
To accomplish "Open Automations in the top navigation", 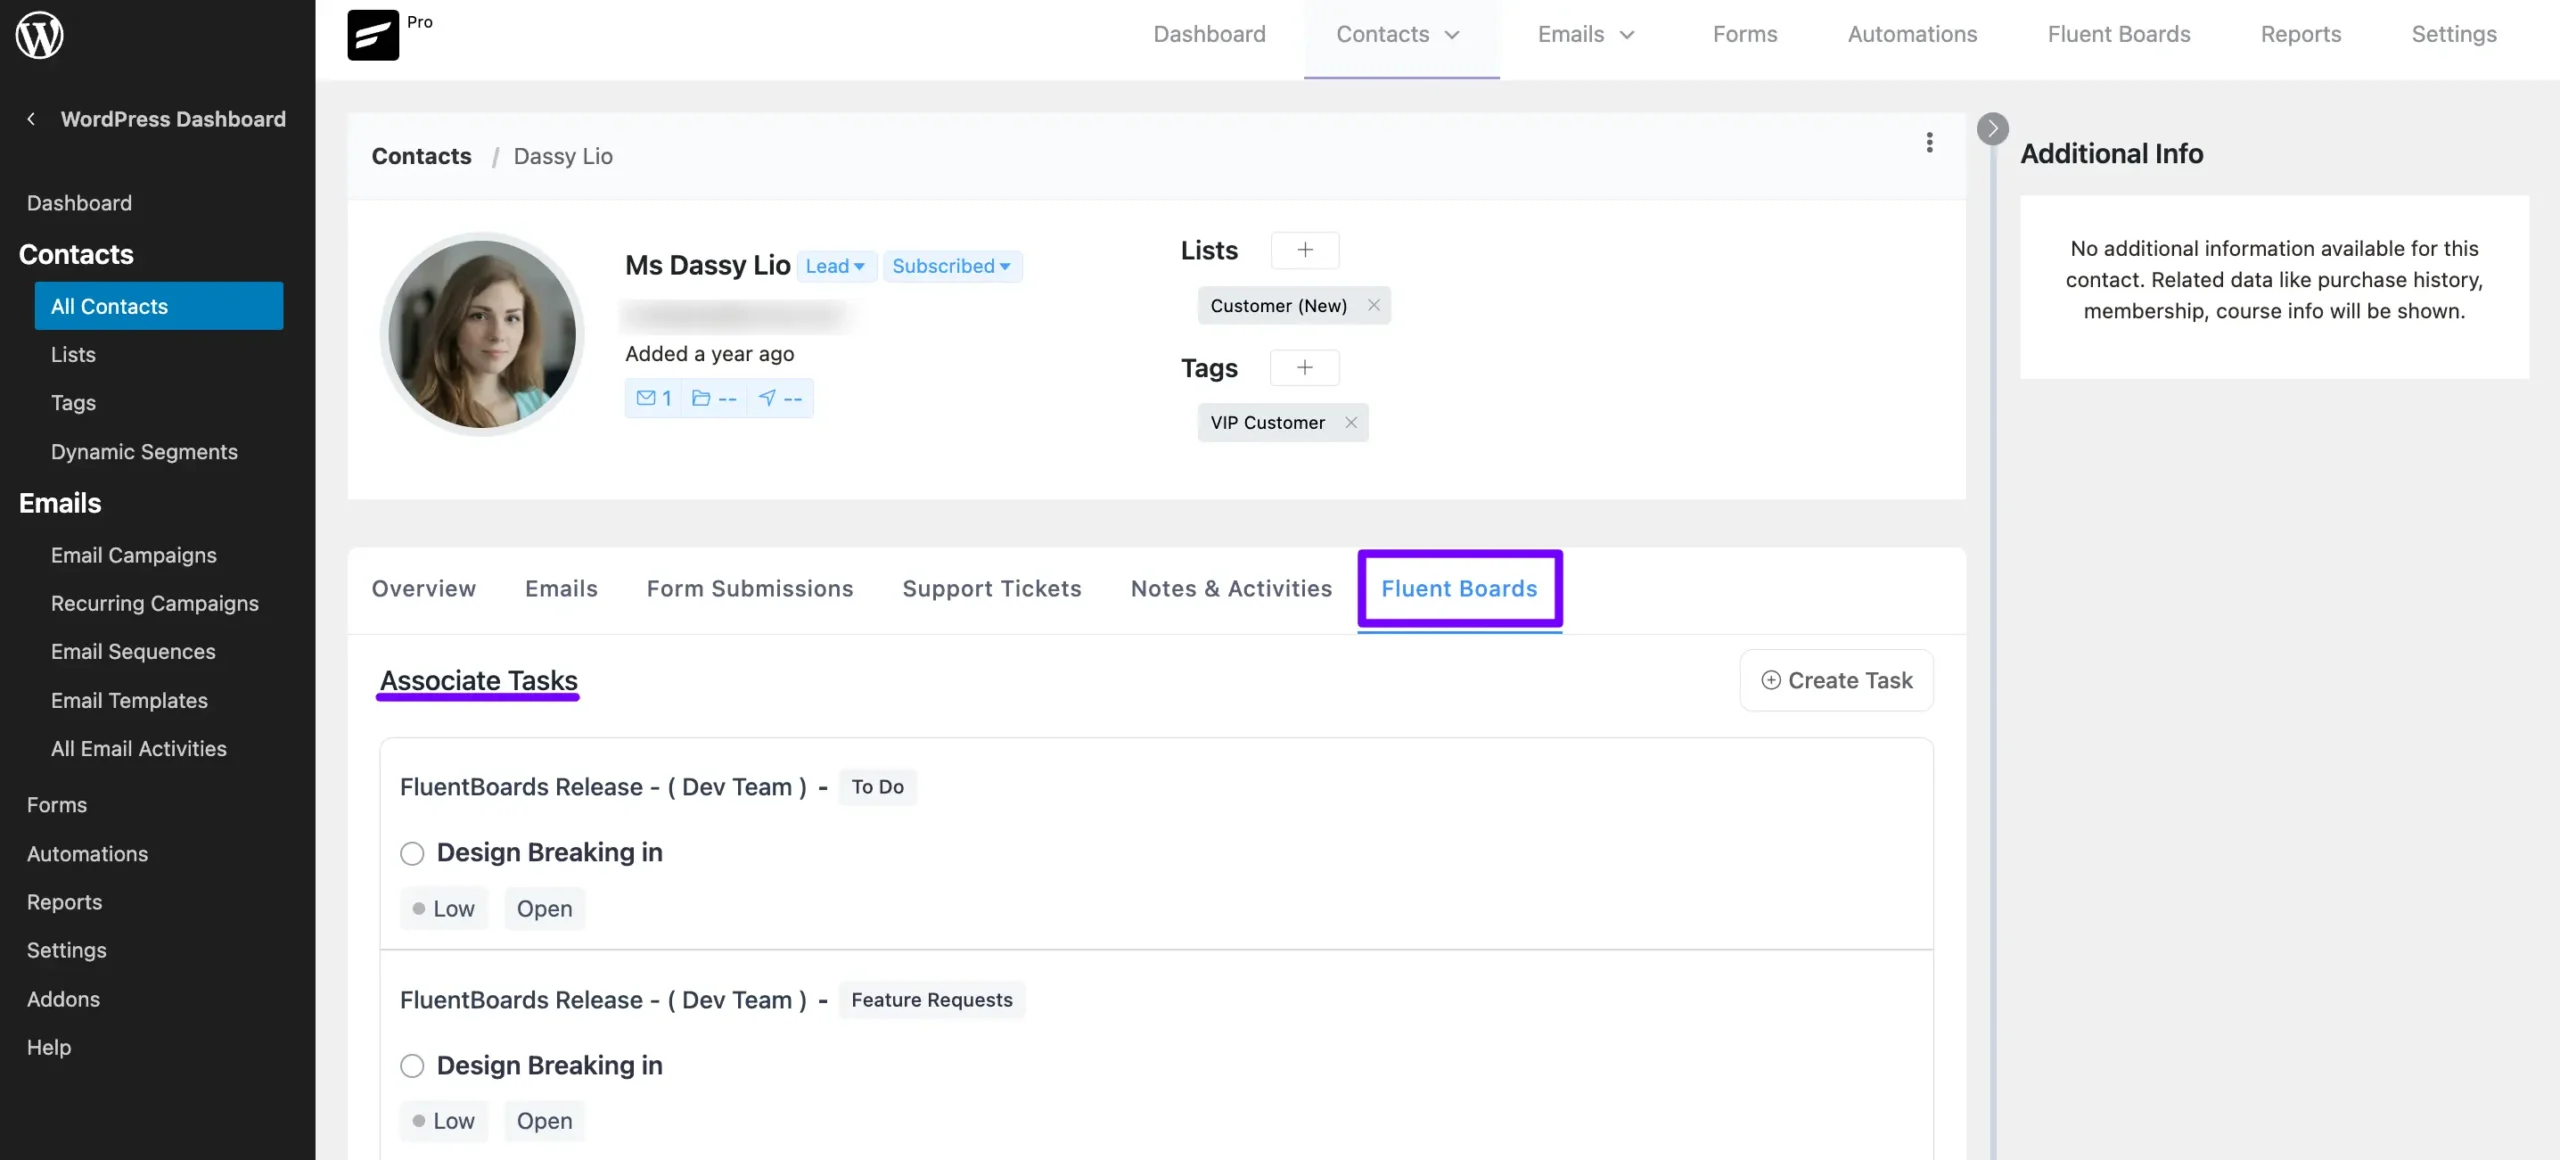I will click(x=1912, y=35).
